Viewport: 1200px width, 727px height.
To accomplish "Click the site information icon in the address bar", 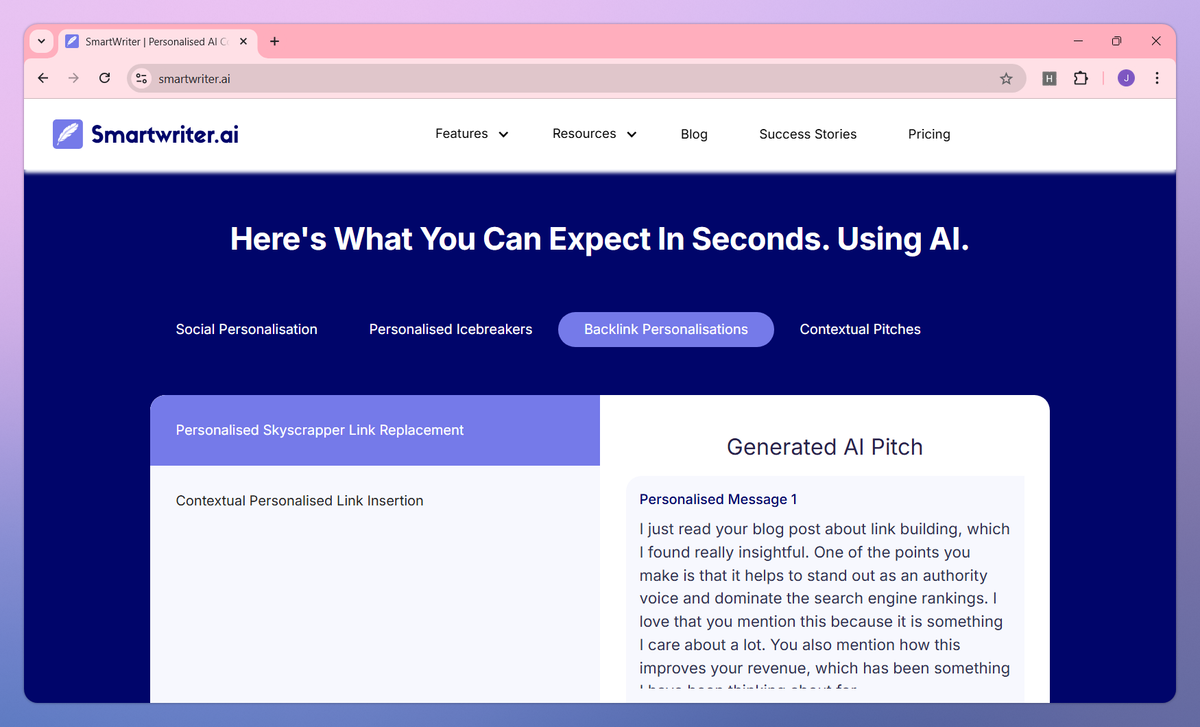I will tap(141, 77).
